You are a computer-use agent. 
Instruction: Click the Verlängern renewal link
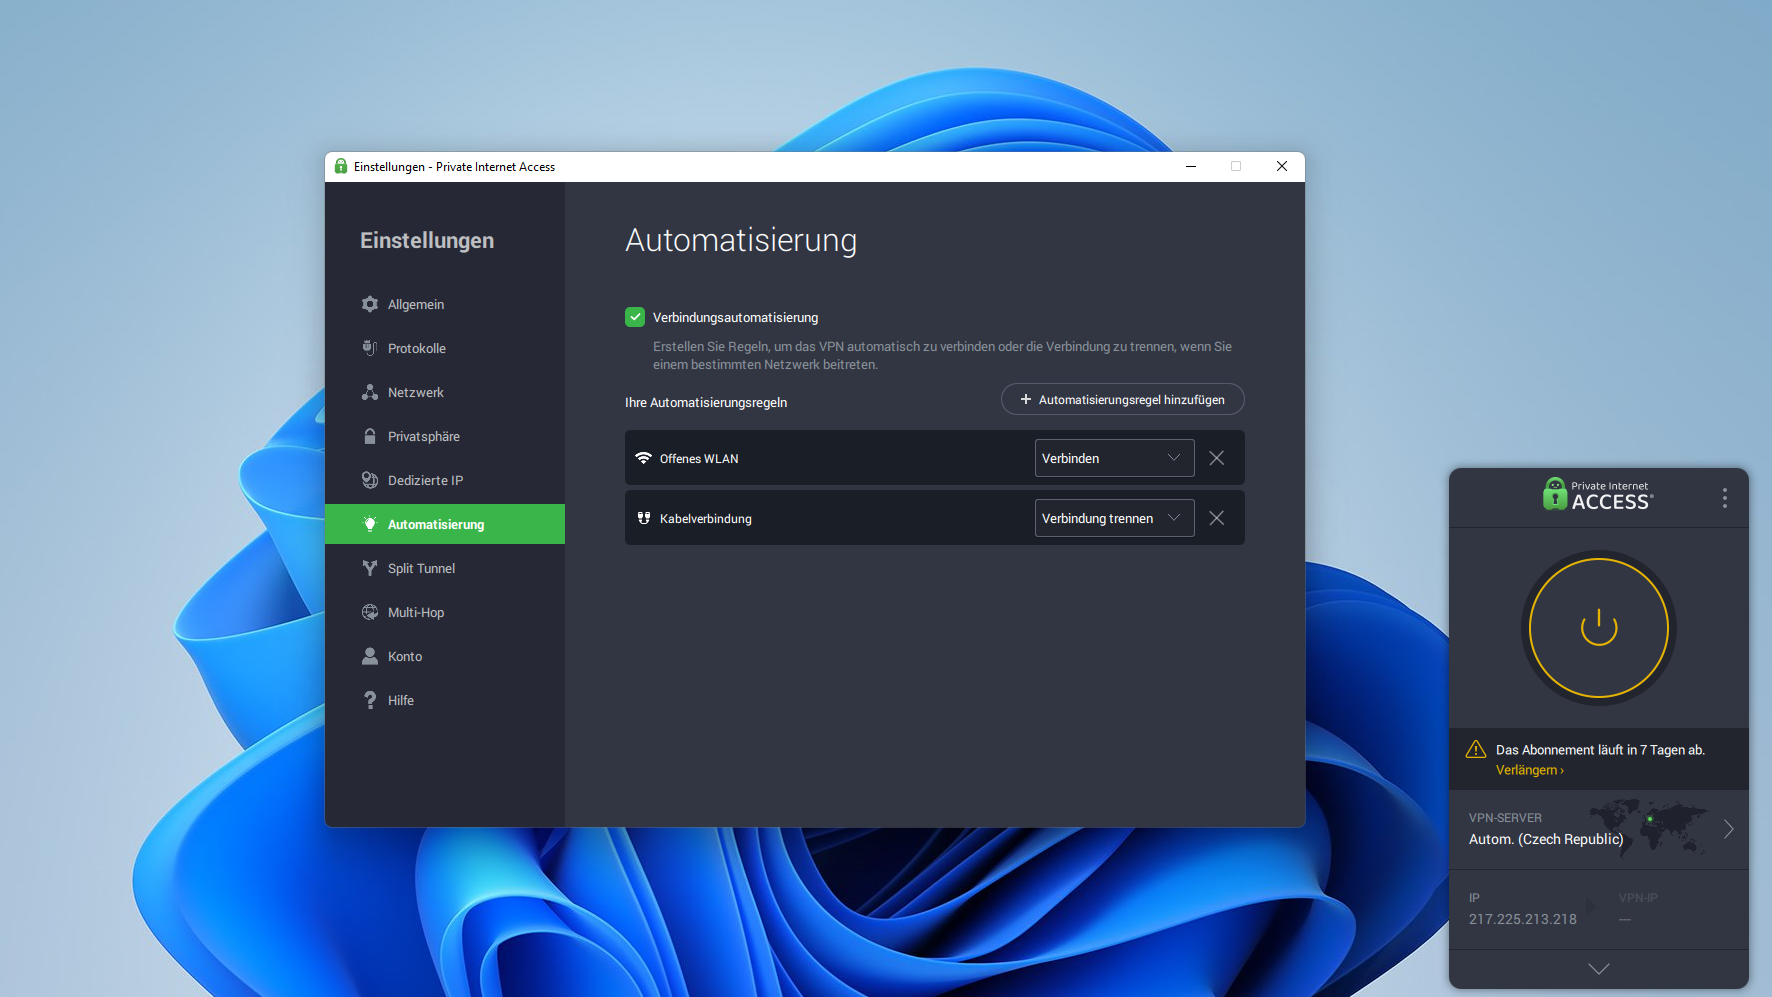[x=1529, y=770]
